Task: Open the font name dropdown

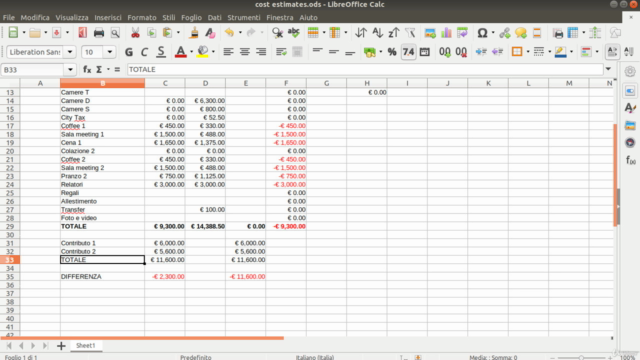Action: 70,52
